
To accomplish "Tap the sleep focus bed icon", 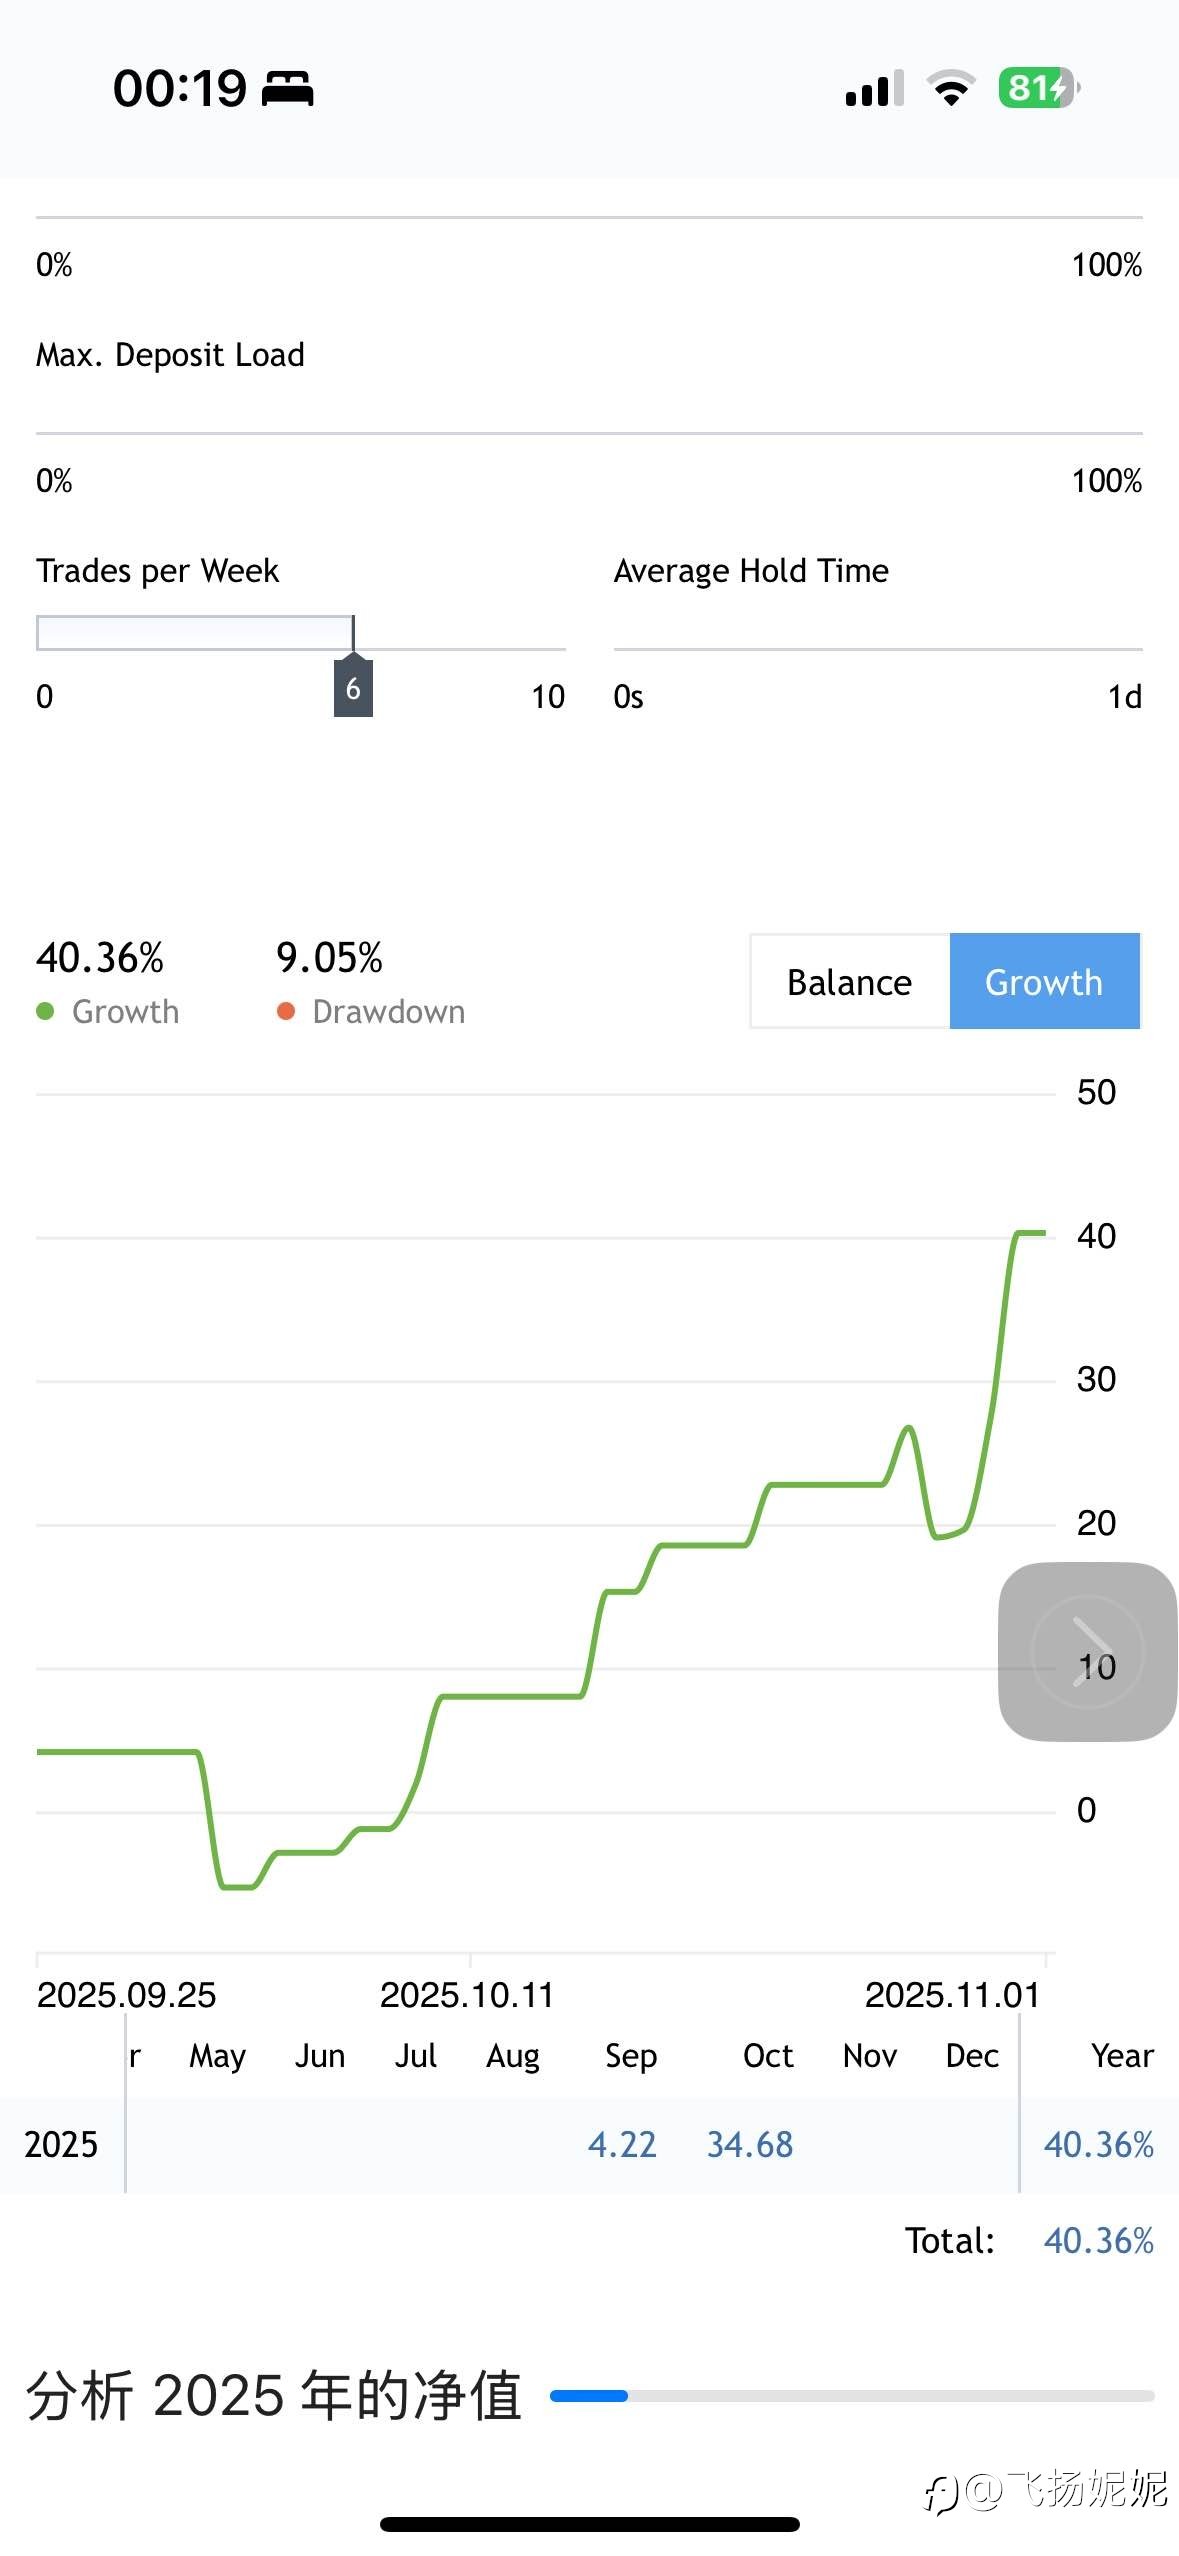I will (288, 89).
